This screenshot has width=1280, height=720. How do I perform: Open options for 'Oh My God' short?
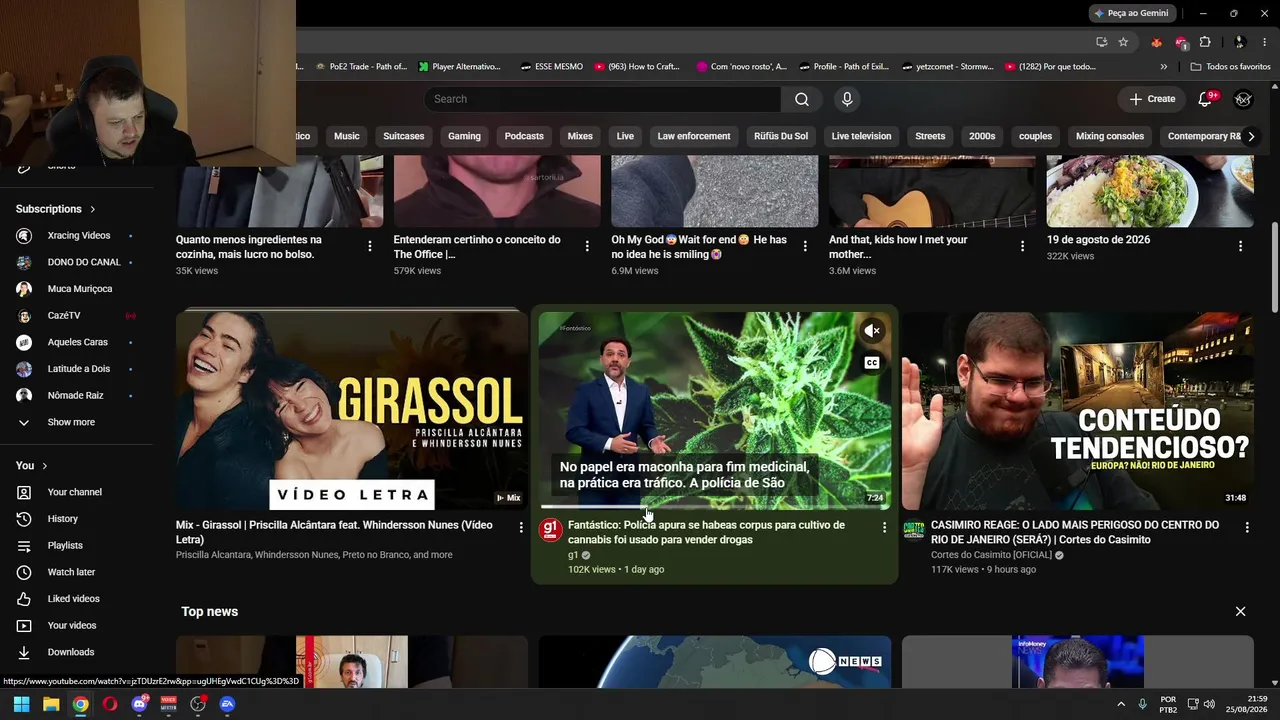pyautogui.click(x=805, y=246)
